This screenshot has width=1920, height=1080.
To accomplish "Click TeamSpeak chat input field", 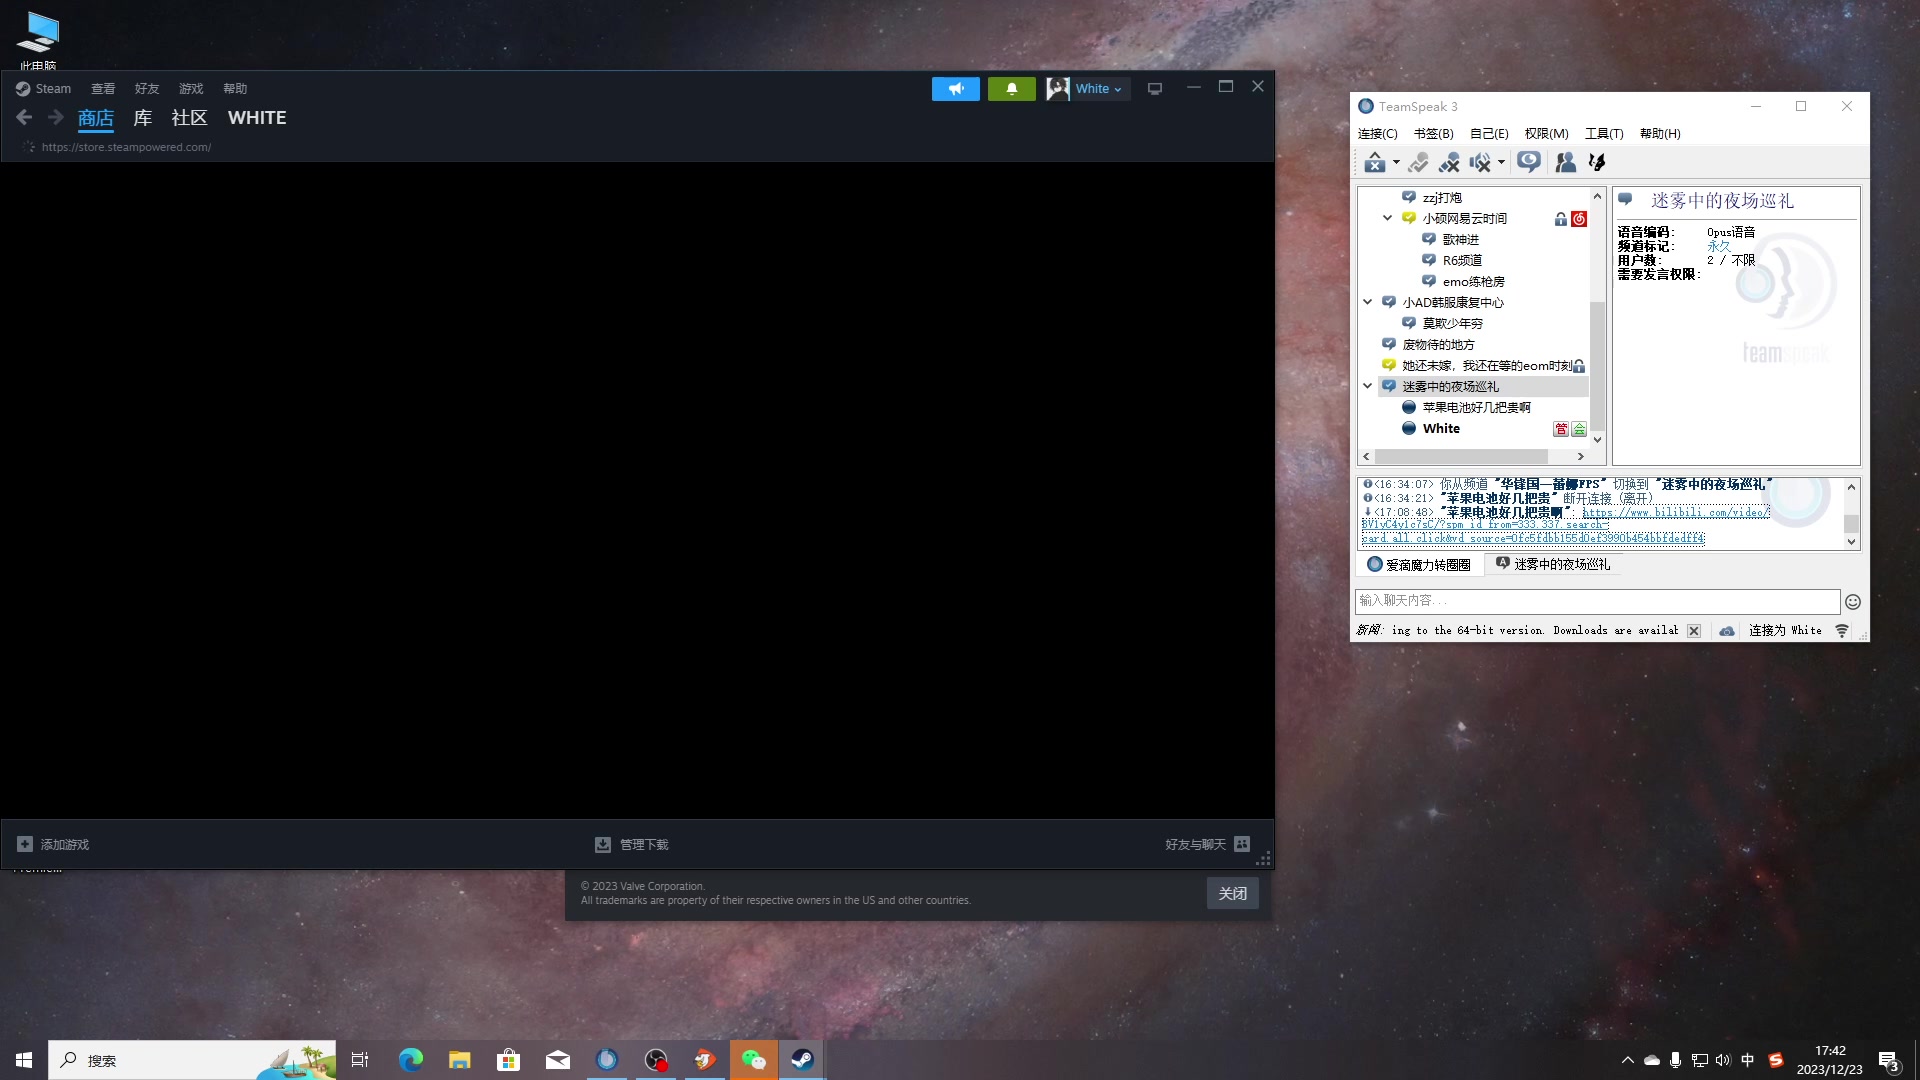I will coord(1594,600).
